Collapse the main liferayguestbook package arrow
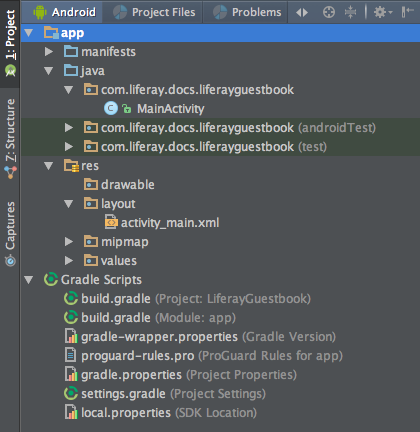The height and width of the screenshot is (432, 420). [x=69, y=90]
